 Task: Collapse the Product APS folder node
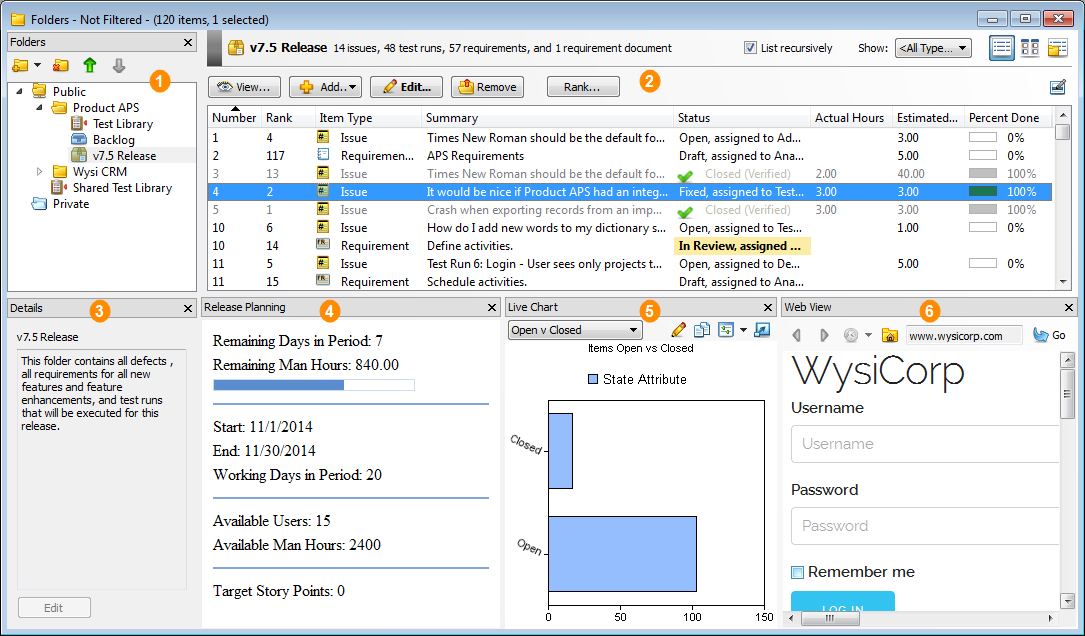point(40,108)
